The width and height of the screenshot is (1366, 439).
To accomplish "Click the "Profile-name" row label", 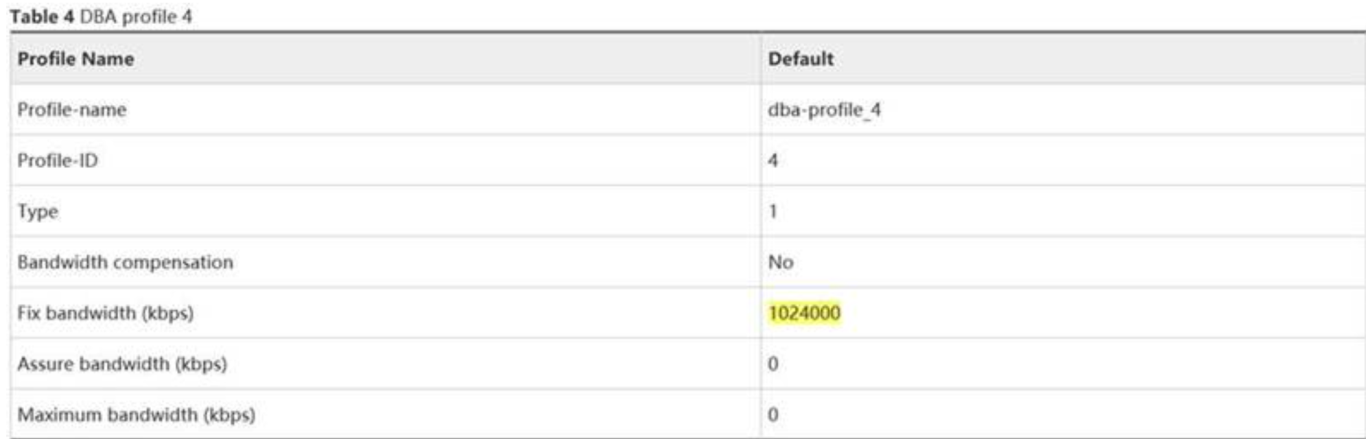I will pos(61,110).
